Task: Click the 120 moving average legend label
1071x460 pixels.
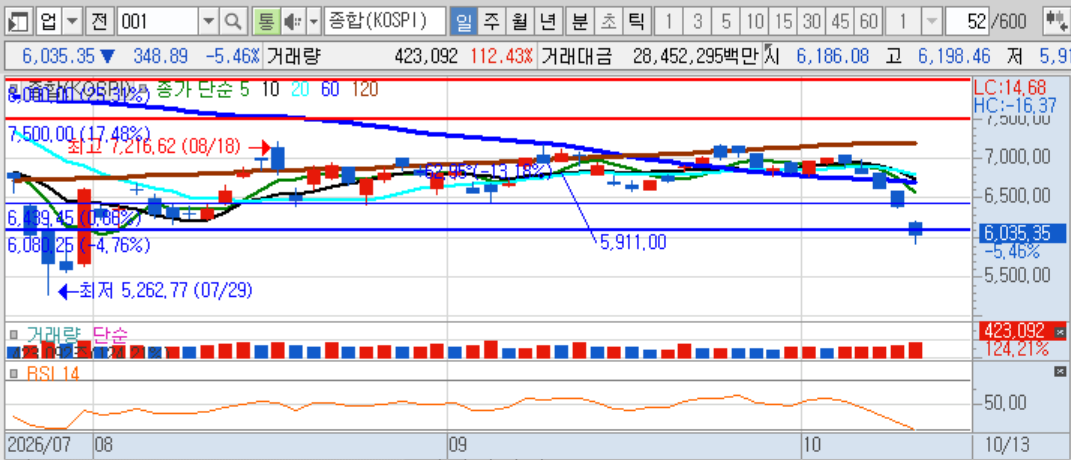Action: click(365, 89)
